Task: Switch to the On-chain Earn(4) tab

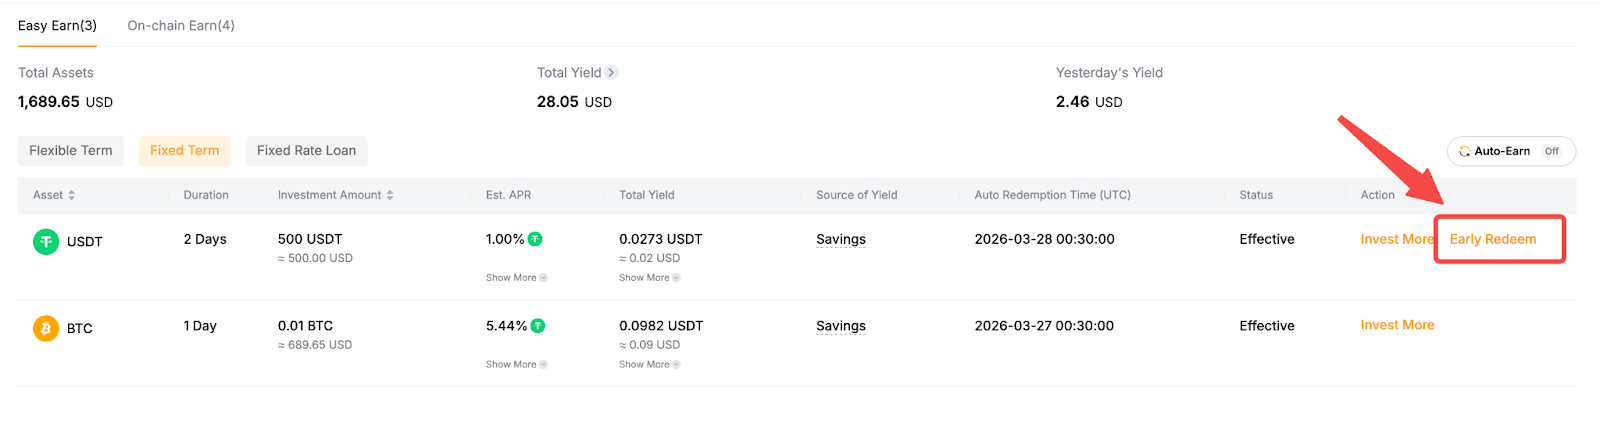Action: 181,26
